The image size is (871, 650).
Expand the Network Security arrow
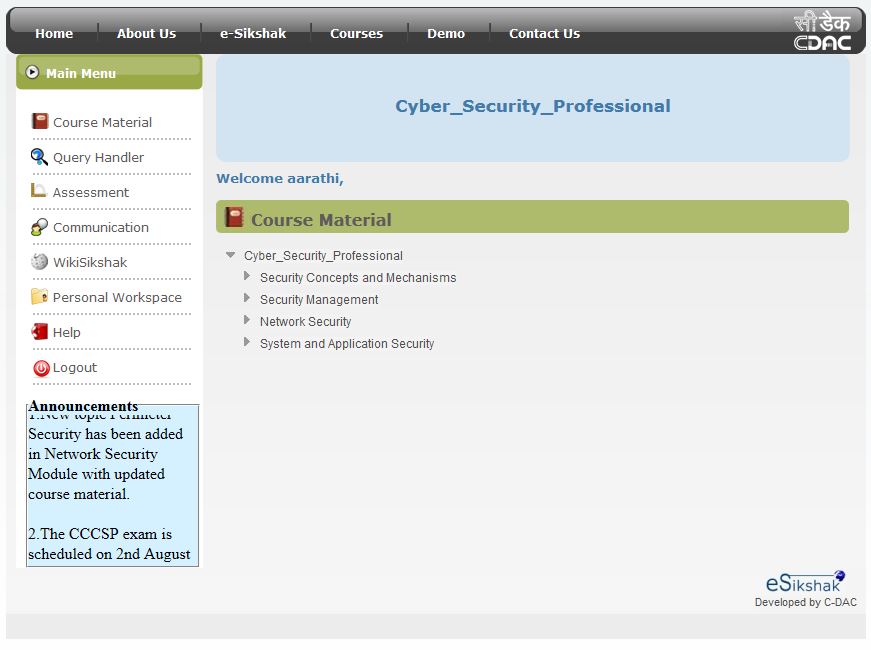tap(247, 321)
